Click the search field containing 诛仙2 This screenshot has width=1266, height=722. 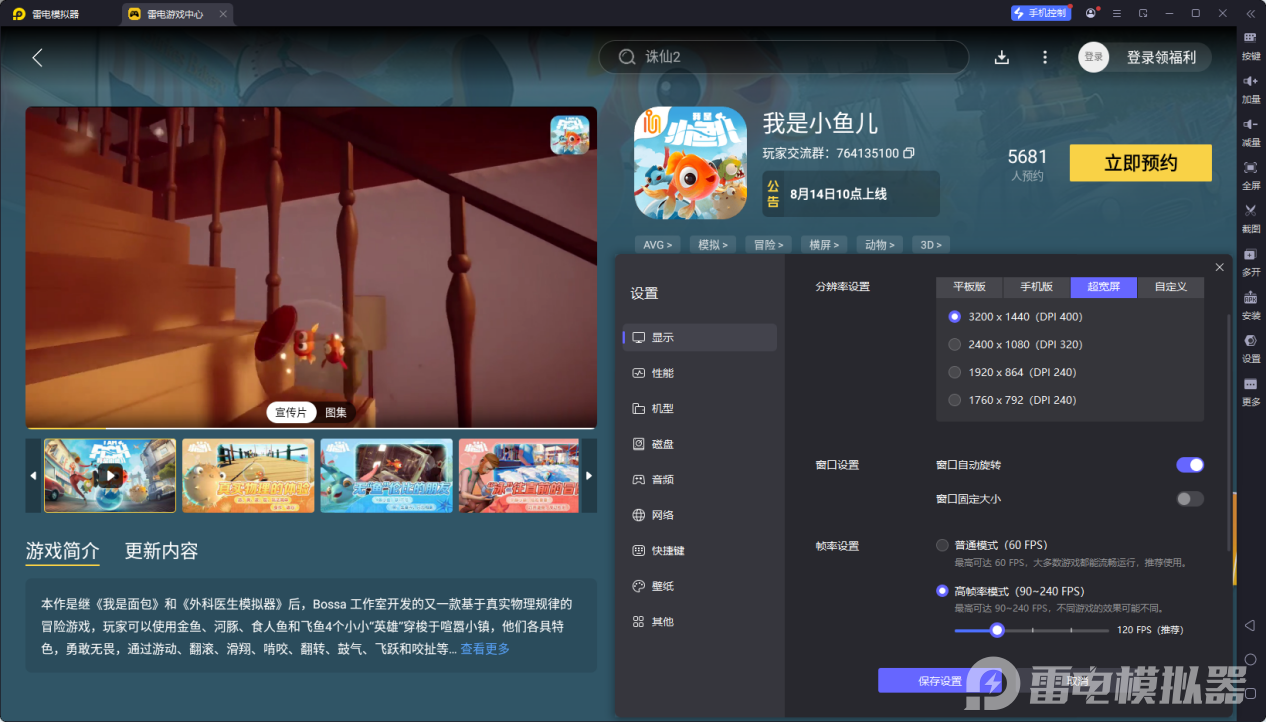[784, 57]
